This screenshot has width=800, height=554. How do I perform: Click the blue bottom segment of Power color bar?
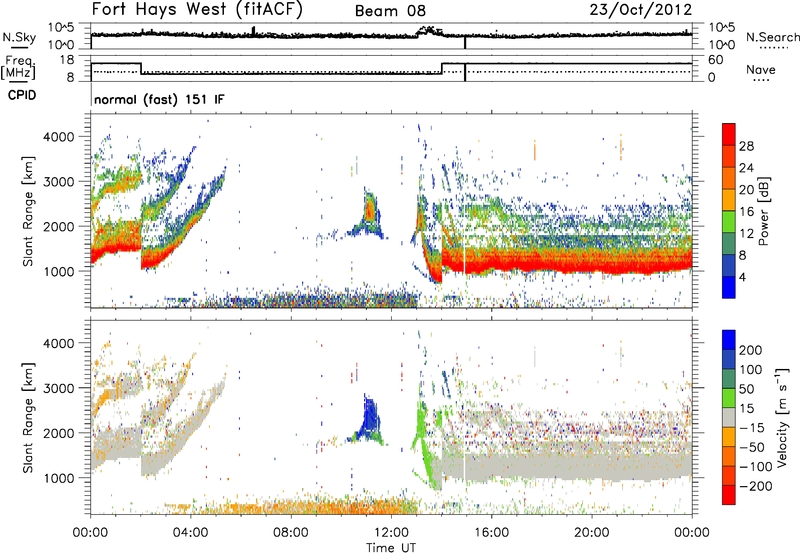[729, 287]
